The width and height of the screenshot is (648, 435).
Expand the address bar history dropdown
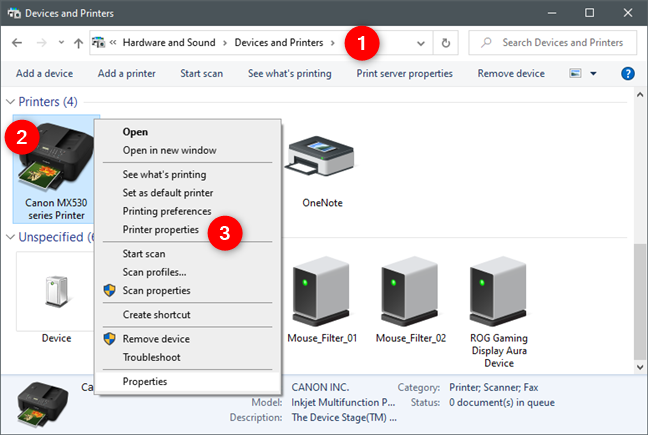tap(421, 43)
